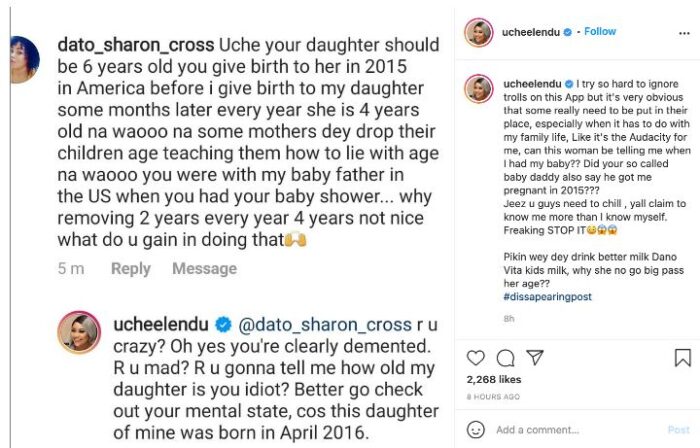The height and width of the screenshot is (448, 700).
Task: Follow ucheelendu
Action: point(600,32)
